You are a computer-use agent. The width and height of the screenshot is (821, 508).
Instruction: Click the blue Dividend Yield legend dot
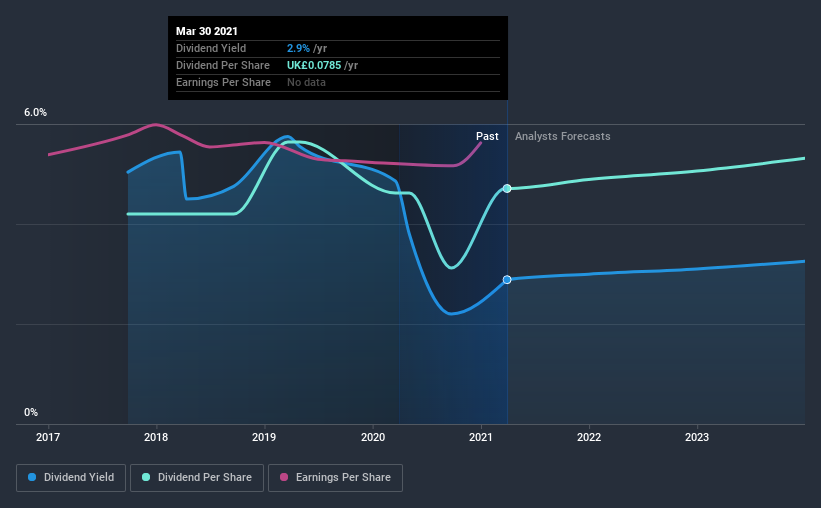click(32, 477)
